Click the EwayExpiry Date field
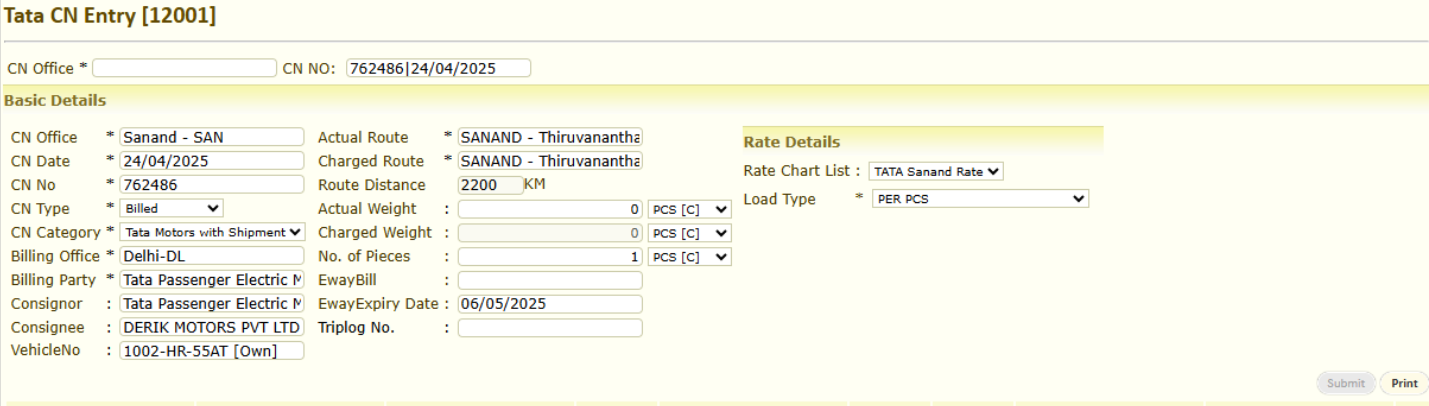The height and width of the screenshot is (406, 1429). 550,304
